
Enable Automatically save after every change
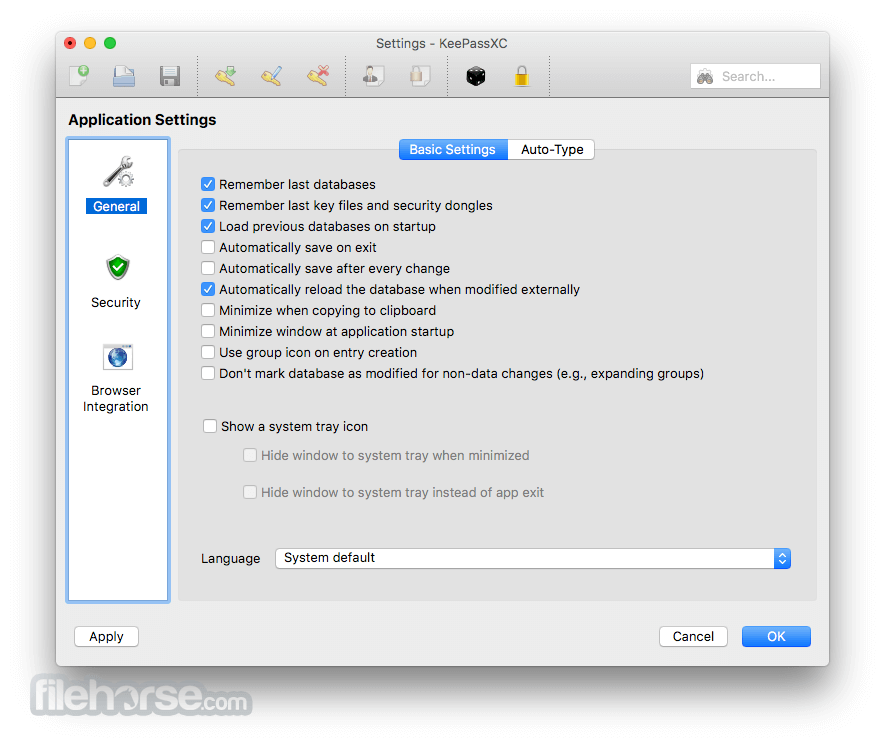click(x=208, y=268)
